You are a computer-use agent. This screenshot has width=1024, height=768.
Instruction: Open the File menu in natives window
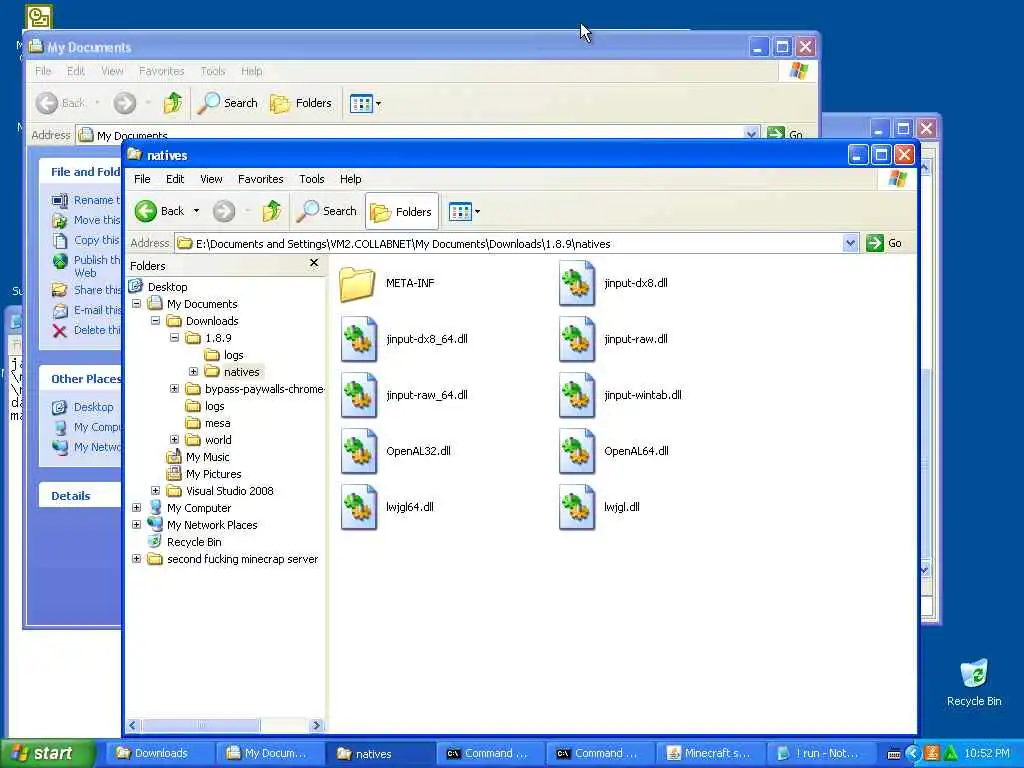point(142,179)
